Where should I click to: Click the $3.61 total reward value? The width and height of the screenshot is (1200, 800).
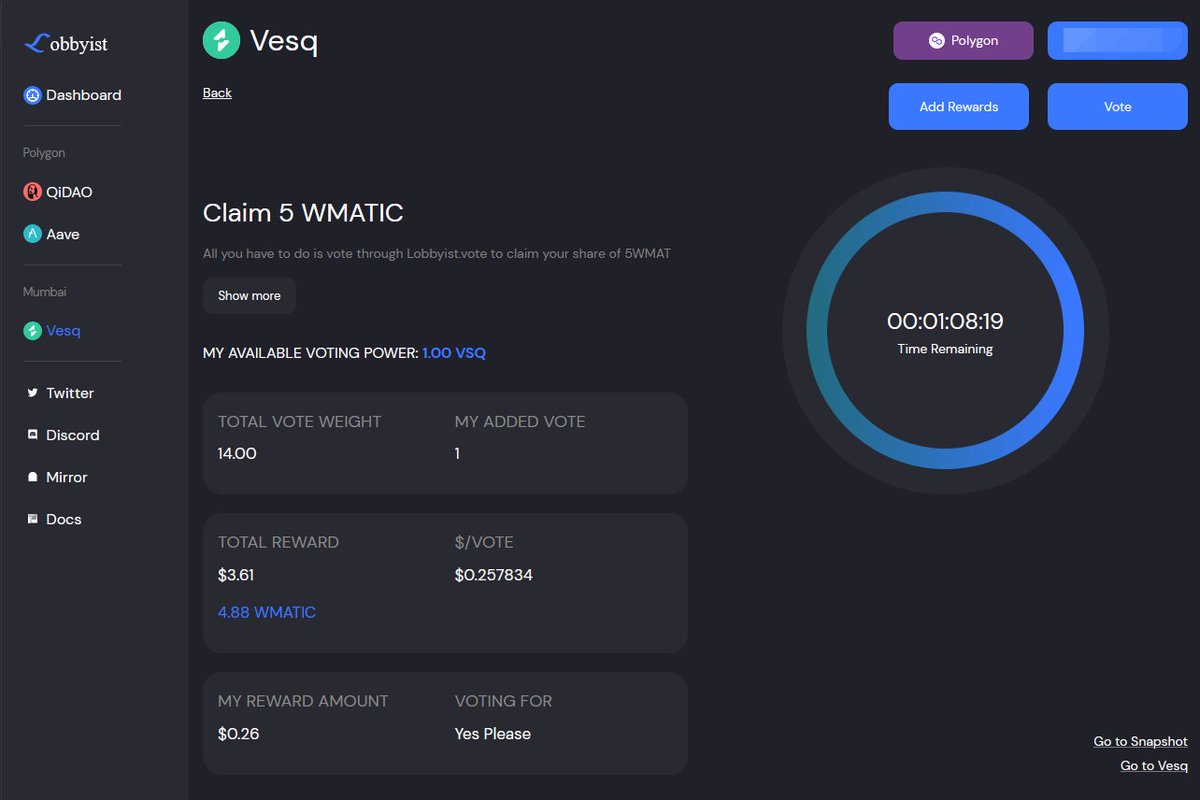(x=236, y=575)
